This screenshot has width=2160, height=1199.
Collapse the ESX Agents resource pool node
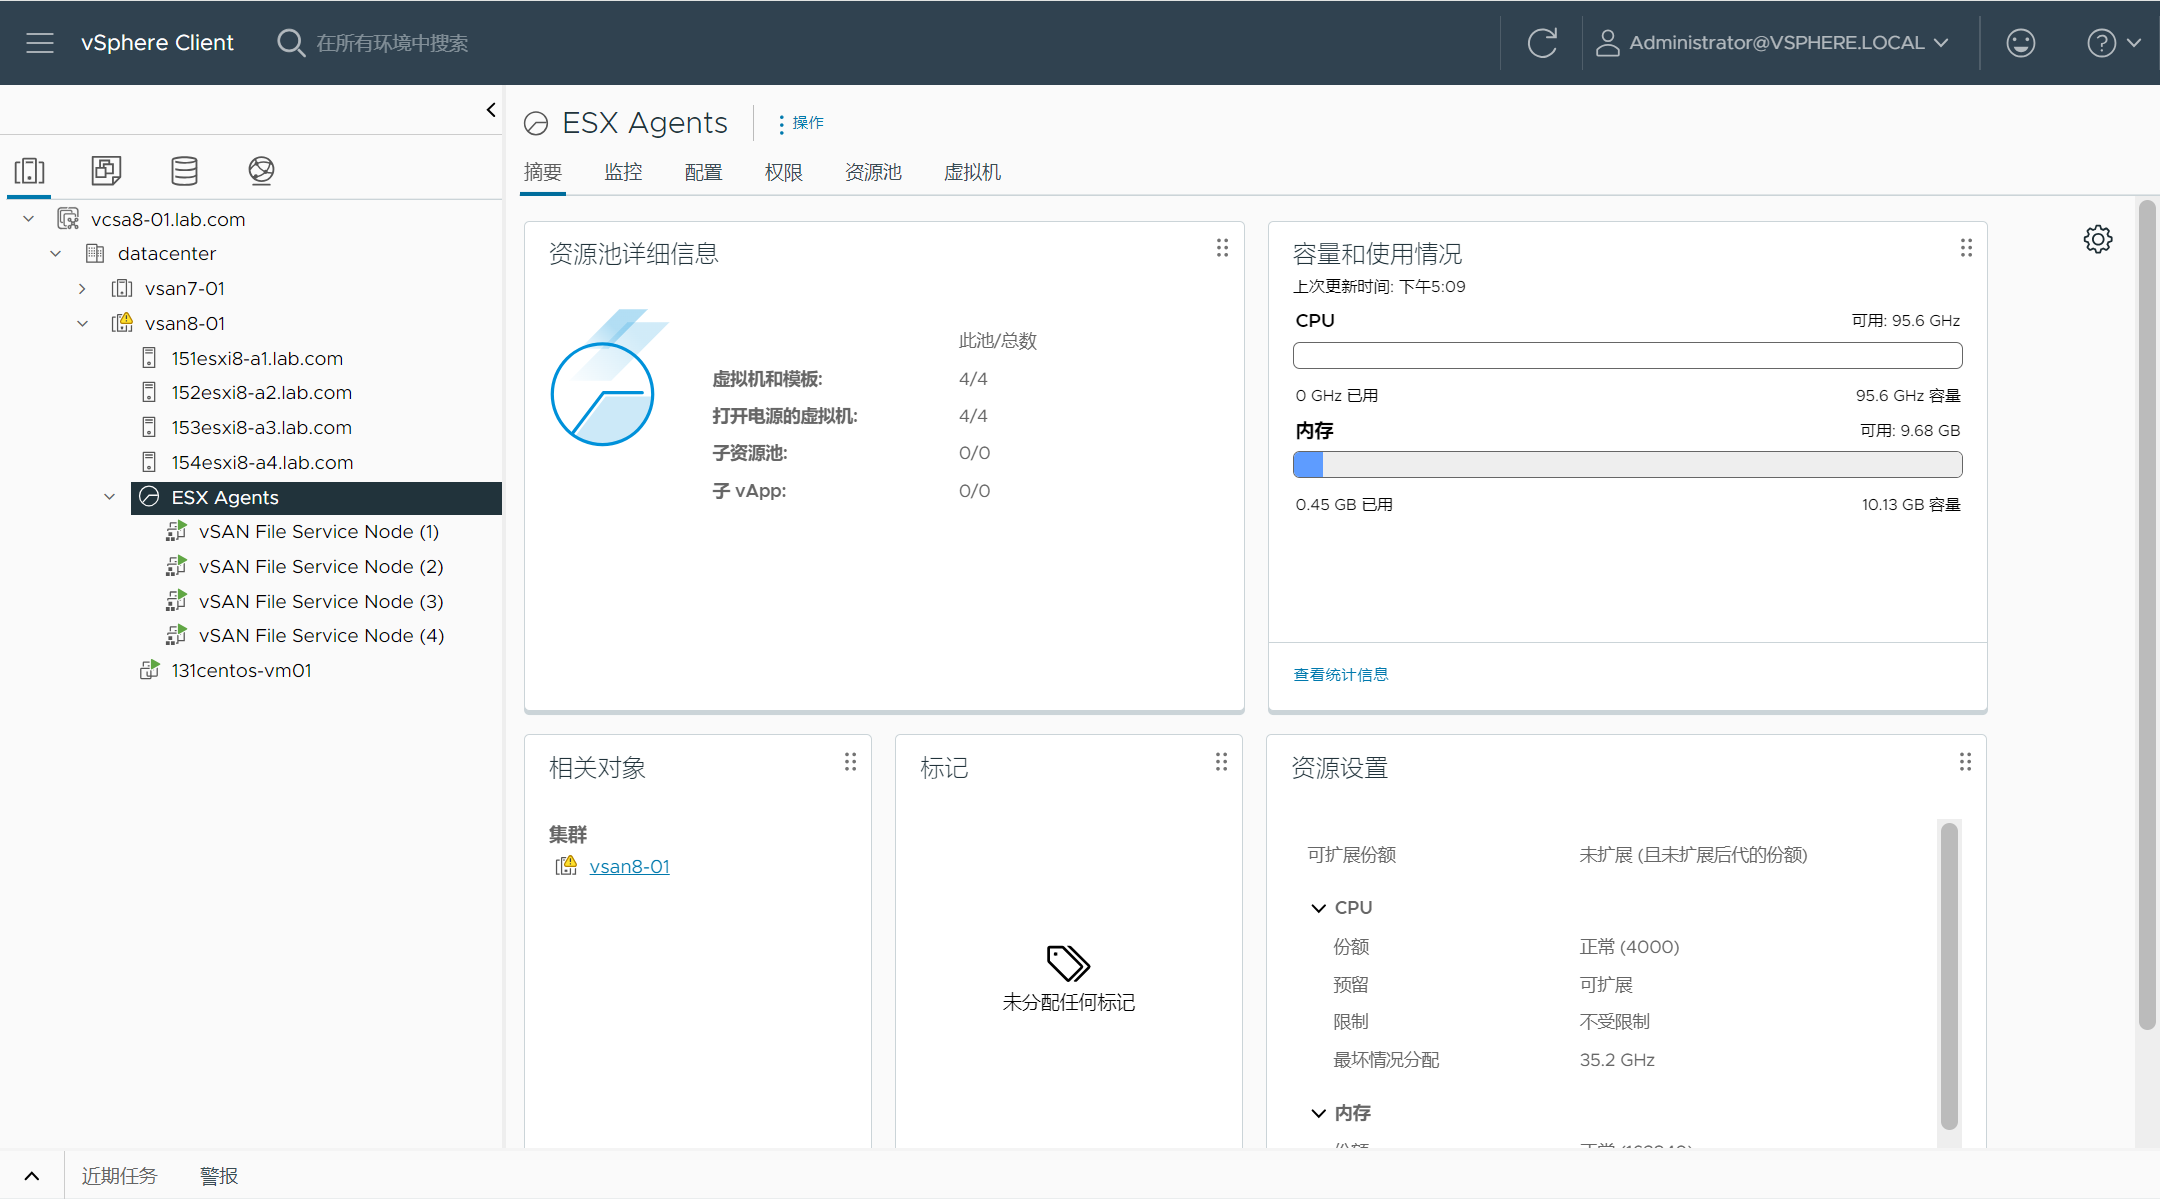(x=109, y=497)
